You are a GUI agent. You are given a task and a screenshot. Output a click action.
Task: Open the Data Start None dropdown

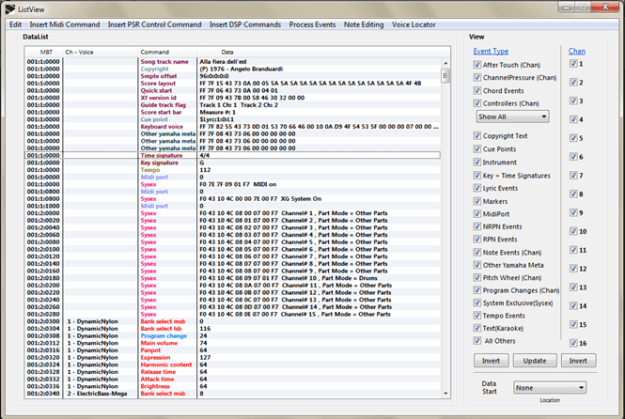pos(550,388)
